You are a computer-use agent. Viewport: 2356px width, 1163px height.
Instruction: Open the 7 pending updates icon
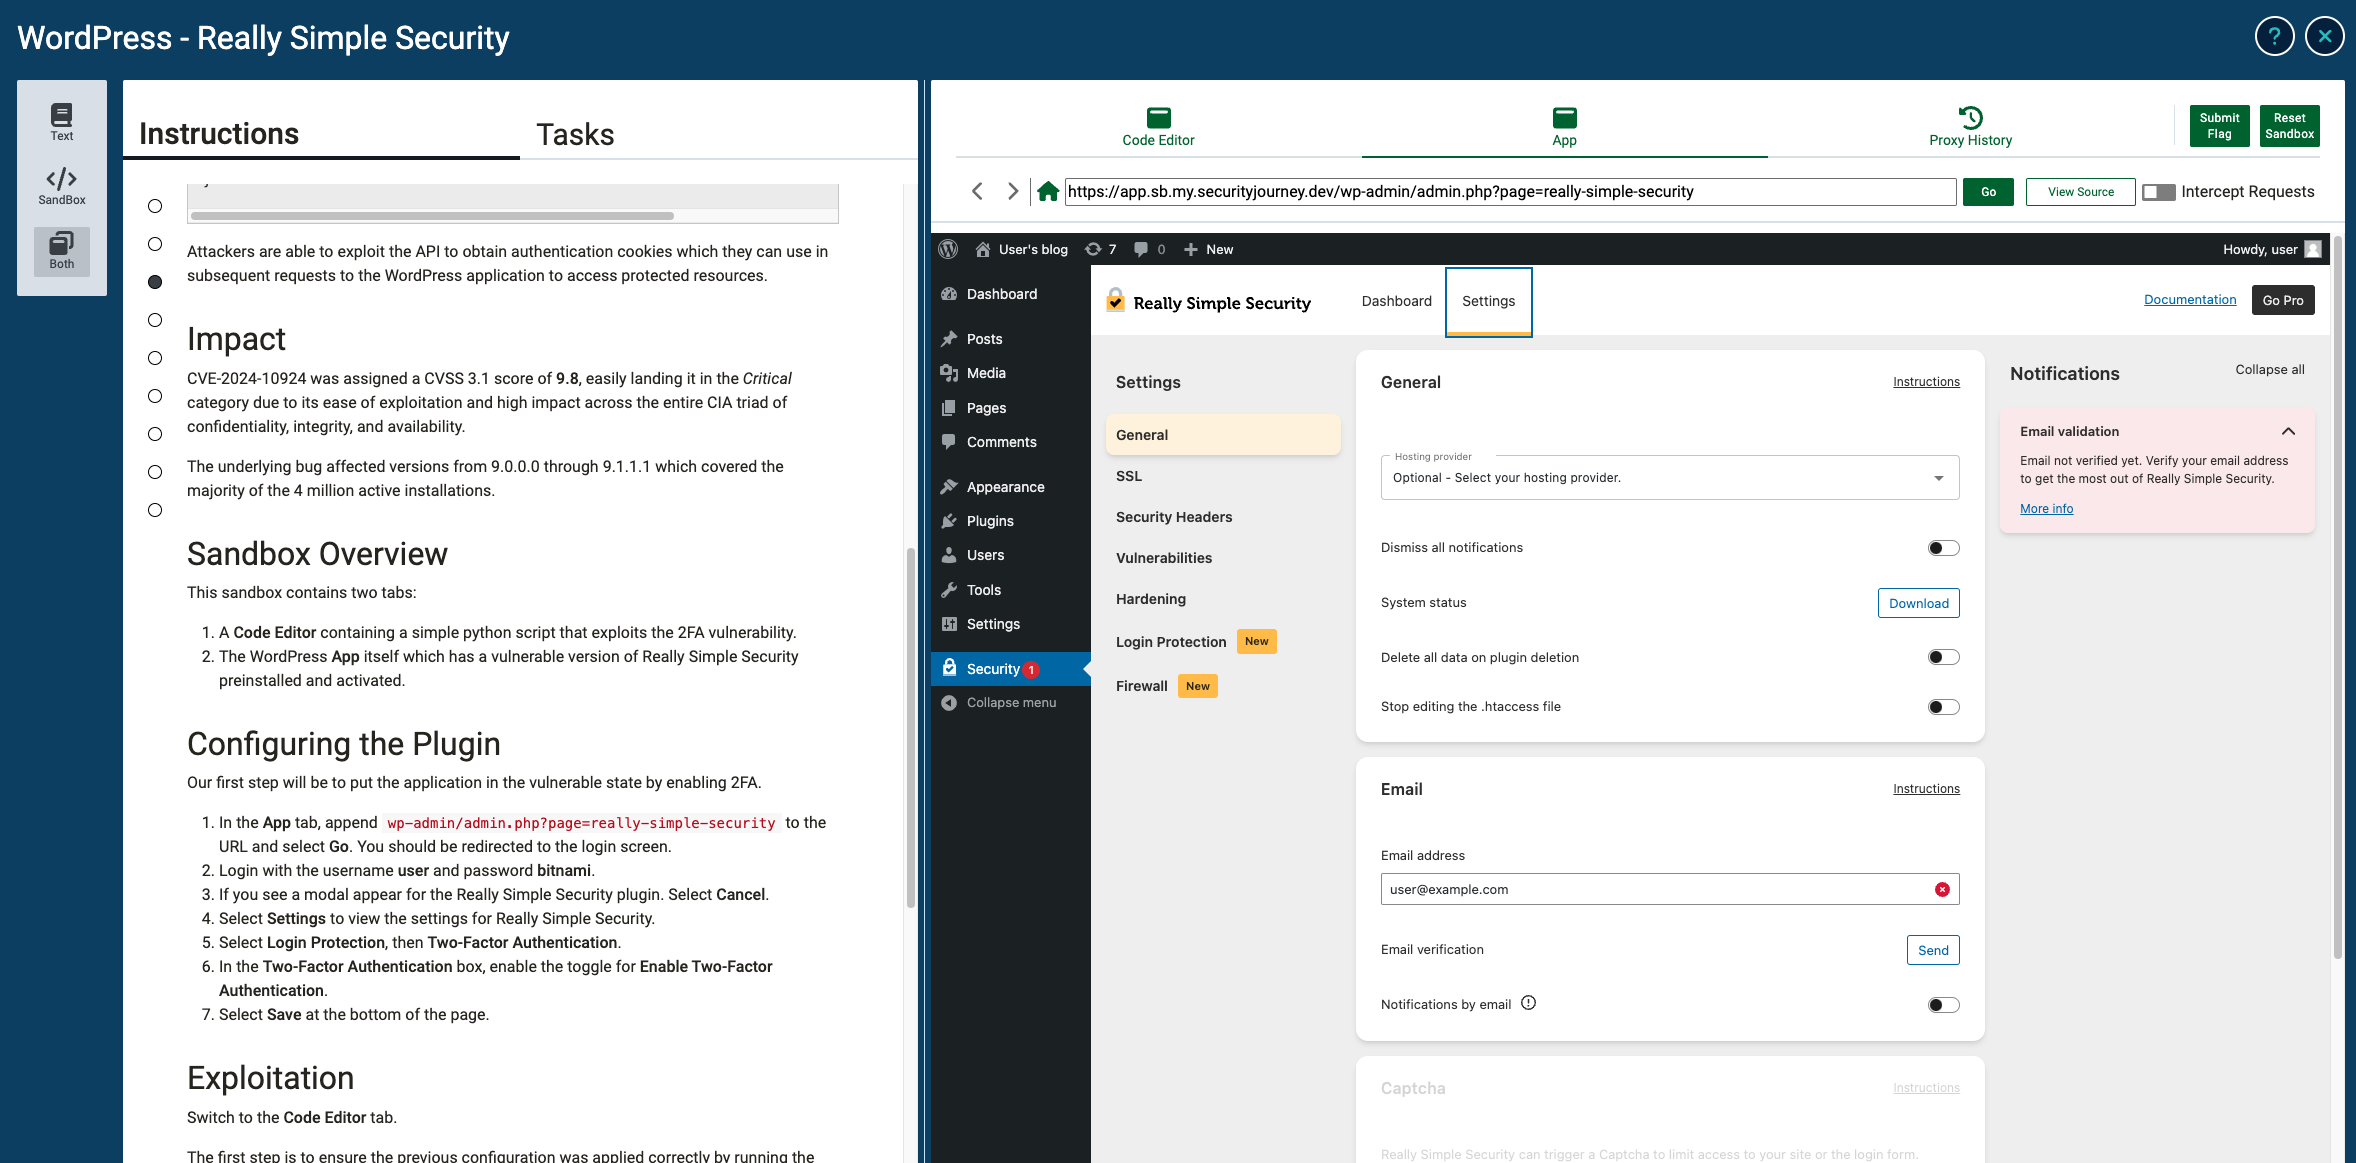tap(1100, 249)
